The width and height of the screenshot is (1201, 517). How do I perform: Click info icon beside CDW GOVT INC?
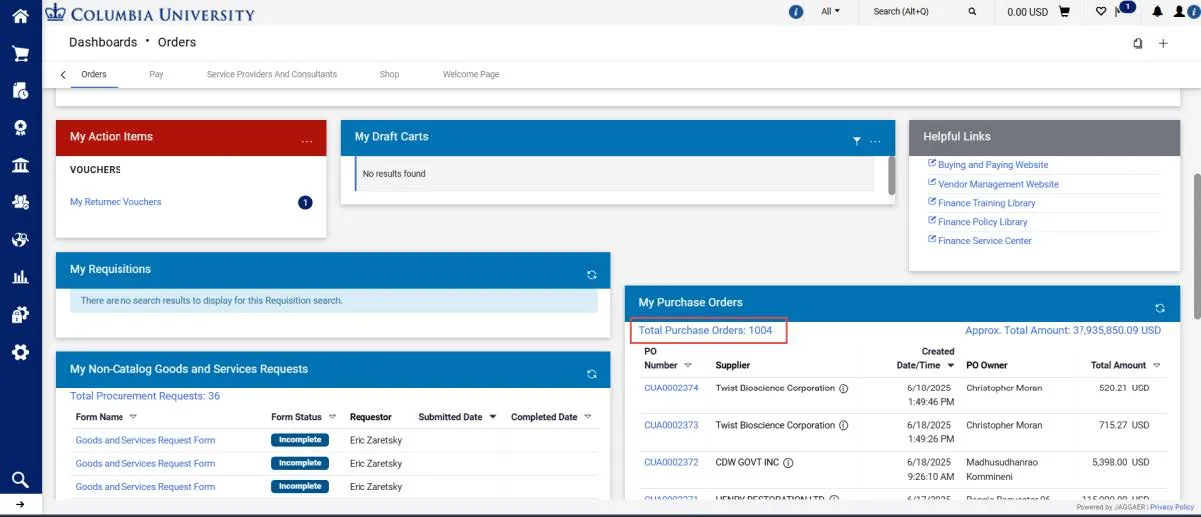pos(788,463)
